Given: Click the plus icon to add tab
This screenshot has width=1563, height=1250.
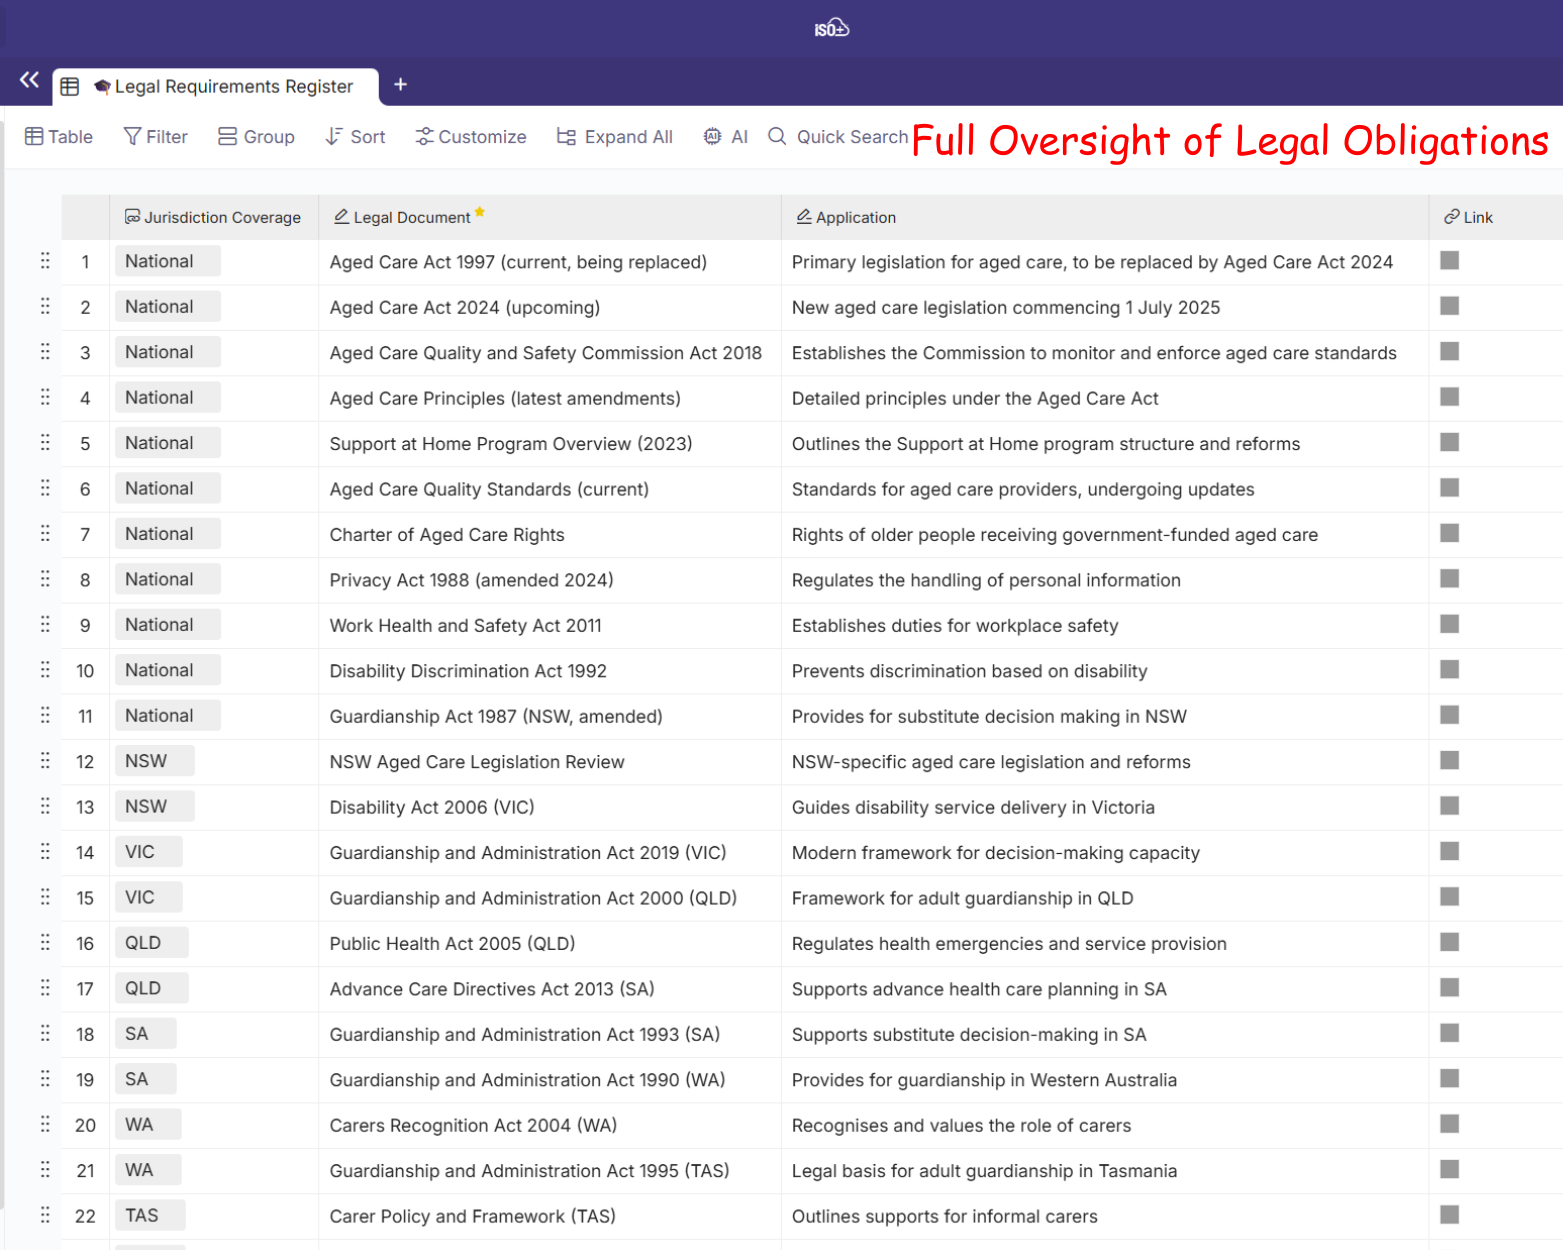Looking at the screenshot, I should click(400, 85).
